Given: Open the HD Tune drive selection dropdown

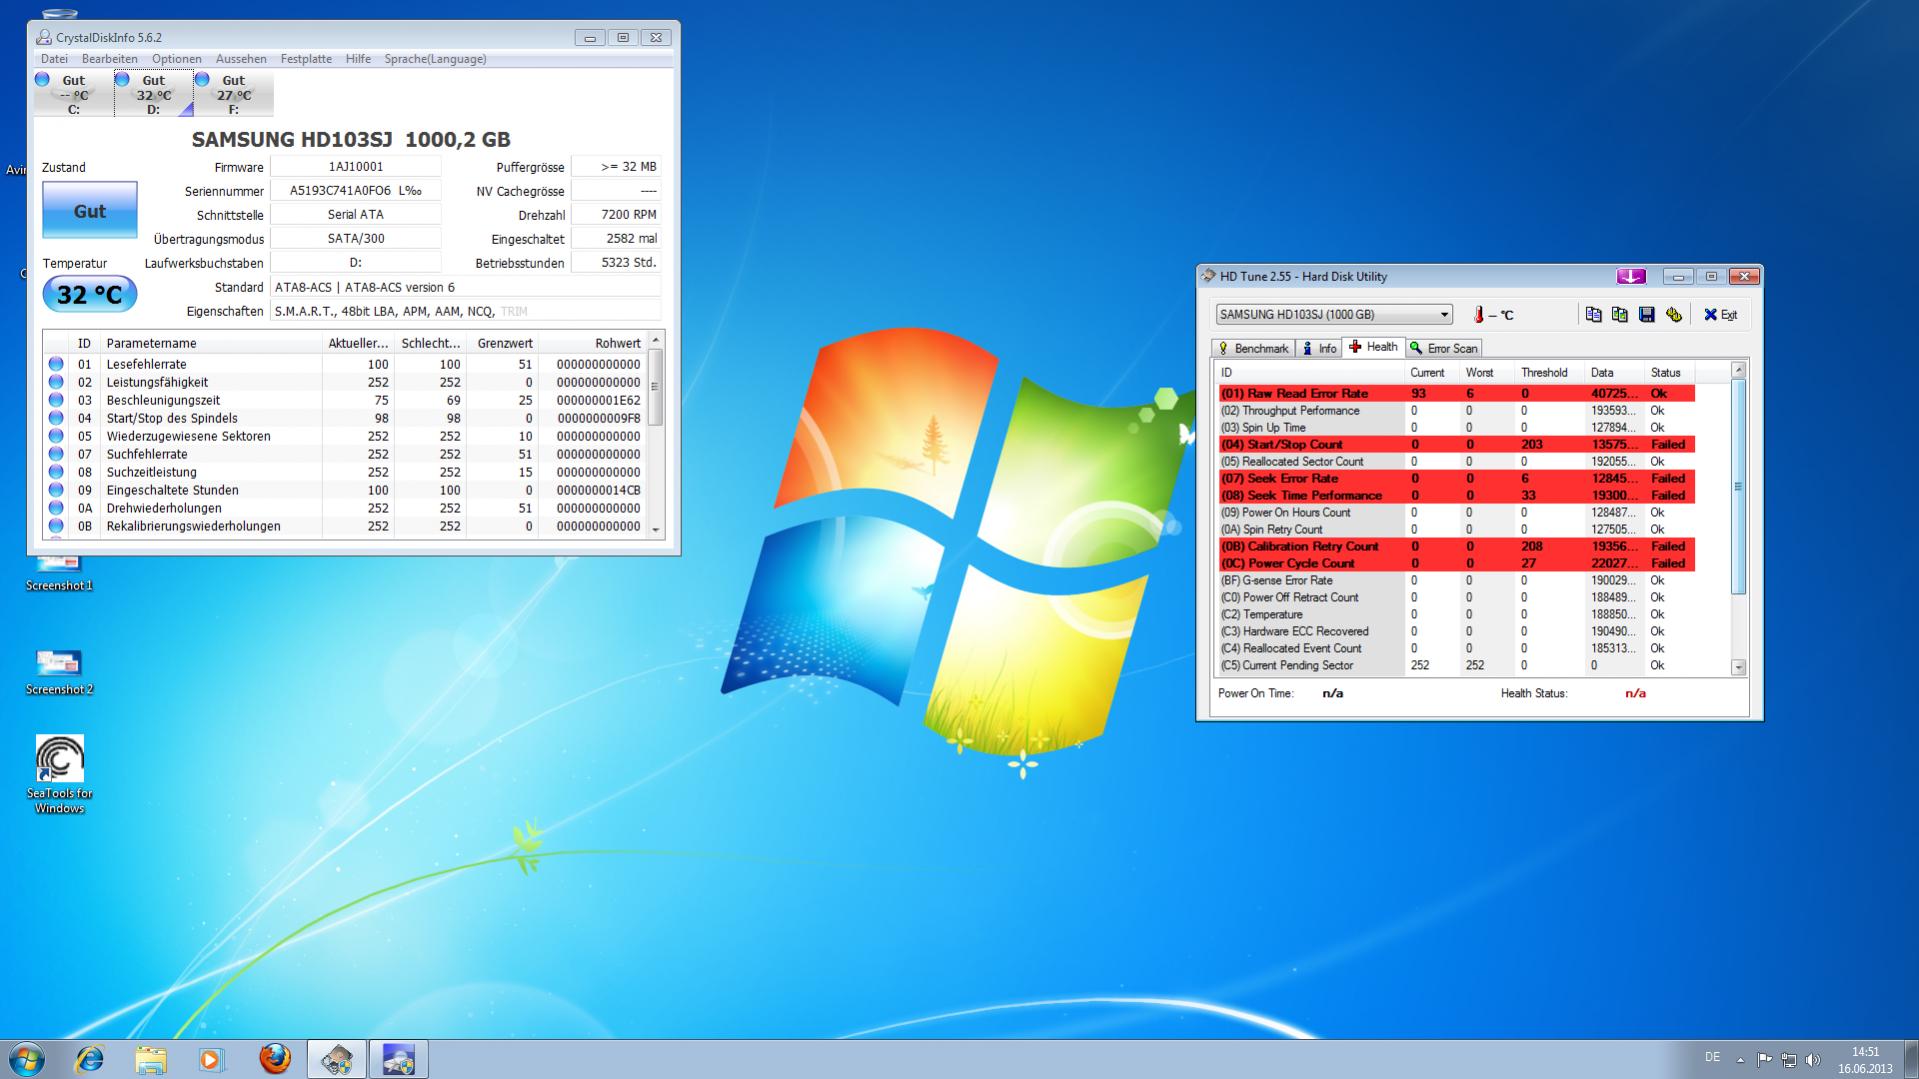Looking at the screenshot, I should (1334, 314).
